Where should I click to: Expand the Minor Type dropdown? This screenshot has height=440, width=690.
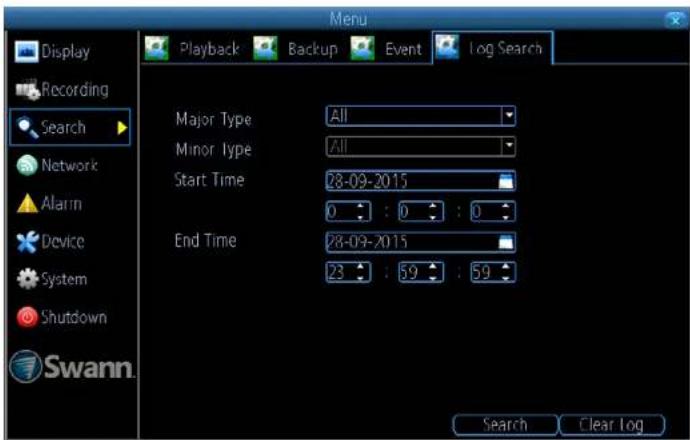[509, 147]
